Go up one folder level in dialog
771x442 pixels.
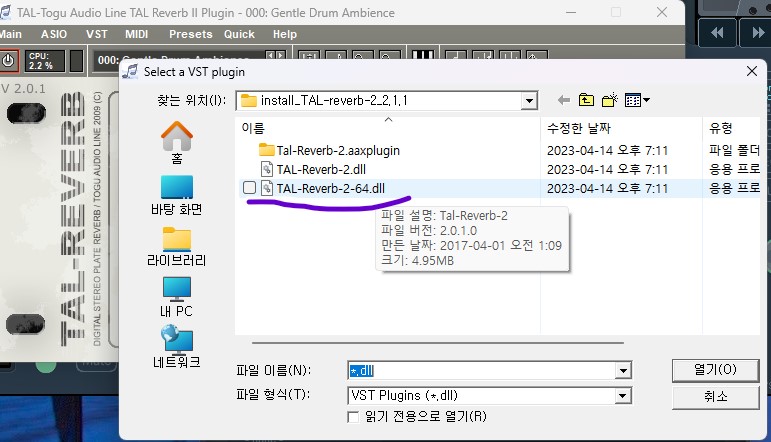(586, 100)
